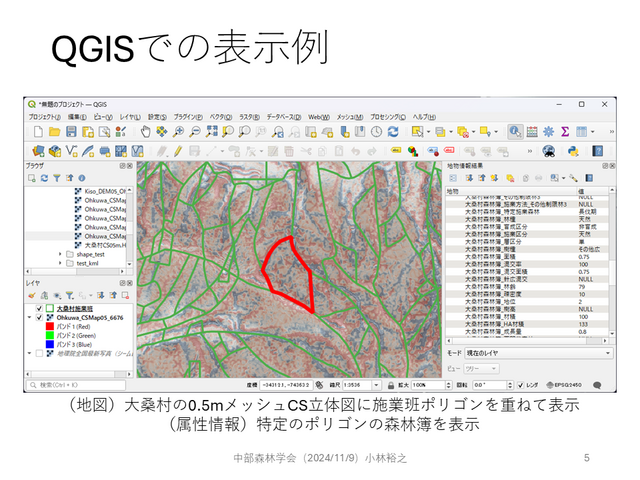Viewport: 640px width, 480px height.
Task: Activate the Identify Features tool
Action: pyautogui.click(x=515, y=131)
